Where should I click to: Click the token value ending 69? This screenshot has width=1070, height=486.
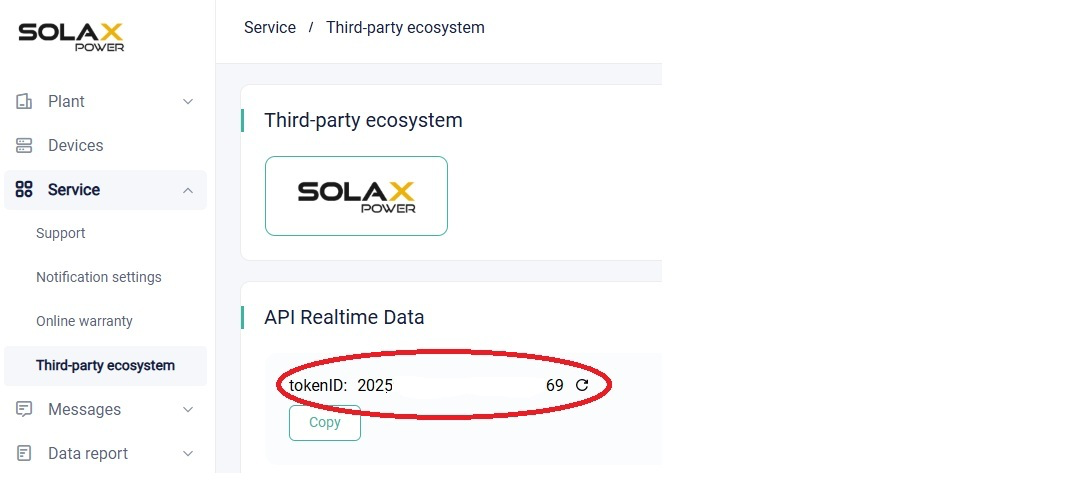pyautogui.click(x=555, y=386)
